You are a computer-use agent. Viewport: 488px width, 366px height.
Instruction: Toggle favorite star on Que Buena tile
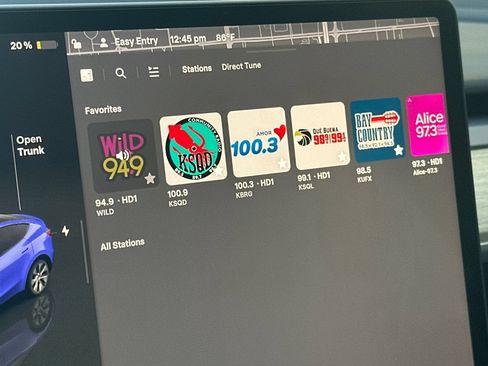342,156
